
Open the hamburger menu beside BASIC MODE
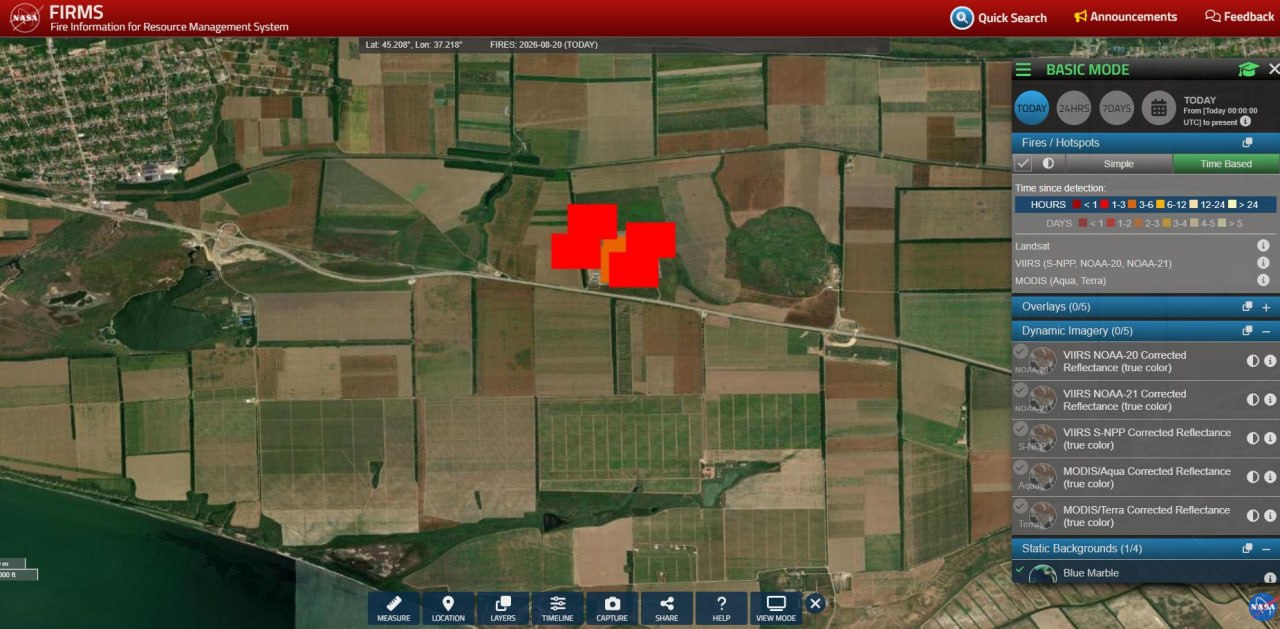(1023, 70)
